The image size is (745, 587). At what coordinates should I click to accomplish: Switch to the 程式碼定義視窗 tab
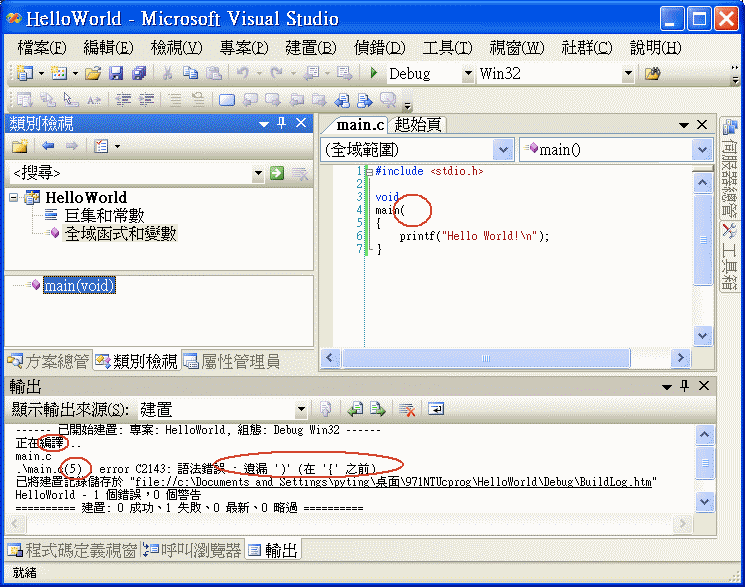73,550
